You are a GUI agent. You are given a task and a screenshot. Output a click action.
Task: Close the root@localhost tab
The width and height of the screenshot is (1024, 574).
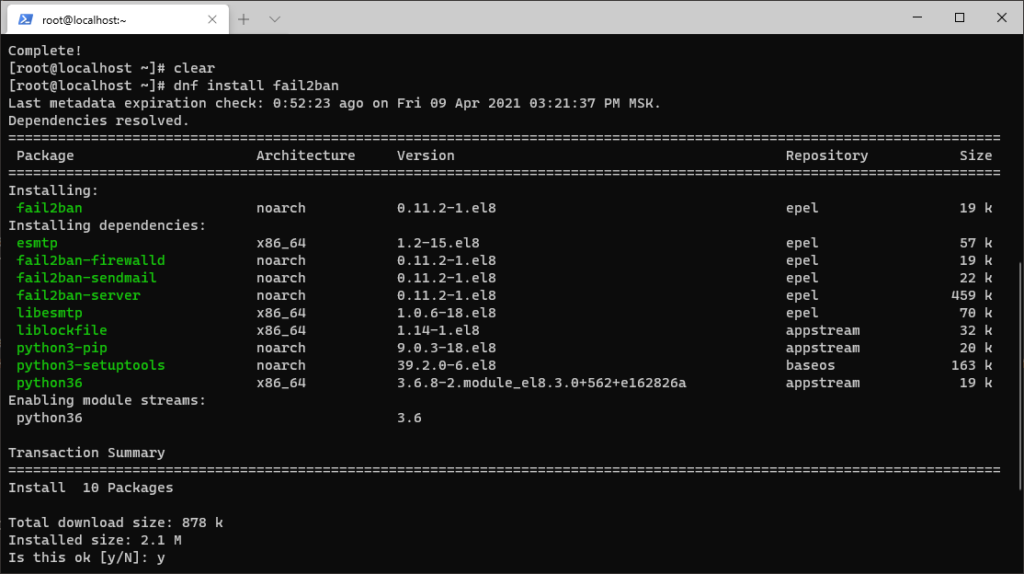(212, 20)
